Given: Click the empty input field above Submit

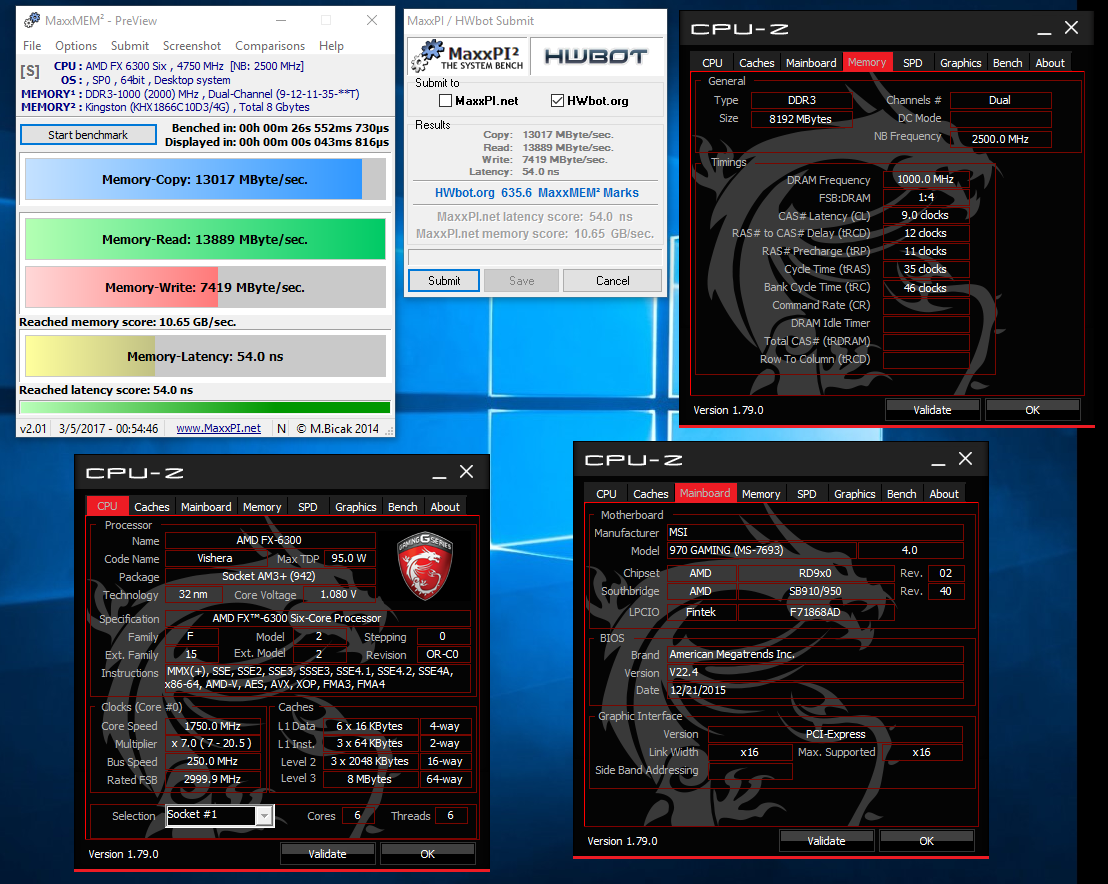Looking at the screenshot, I should [535, 257].
